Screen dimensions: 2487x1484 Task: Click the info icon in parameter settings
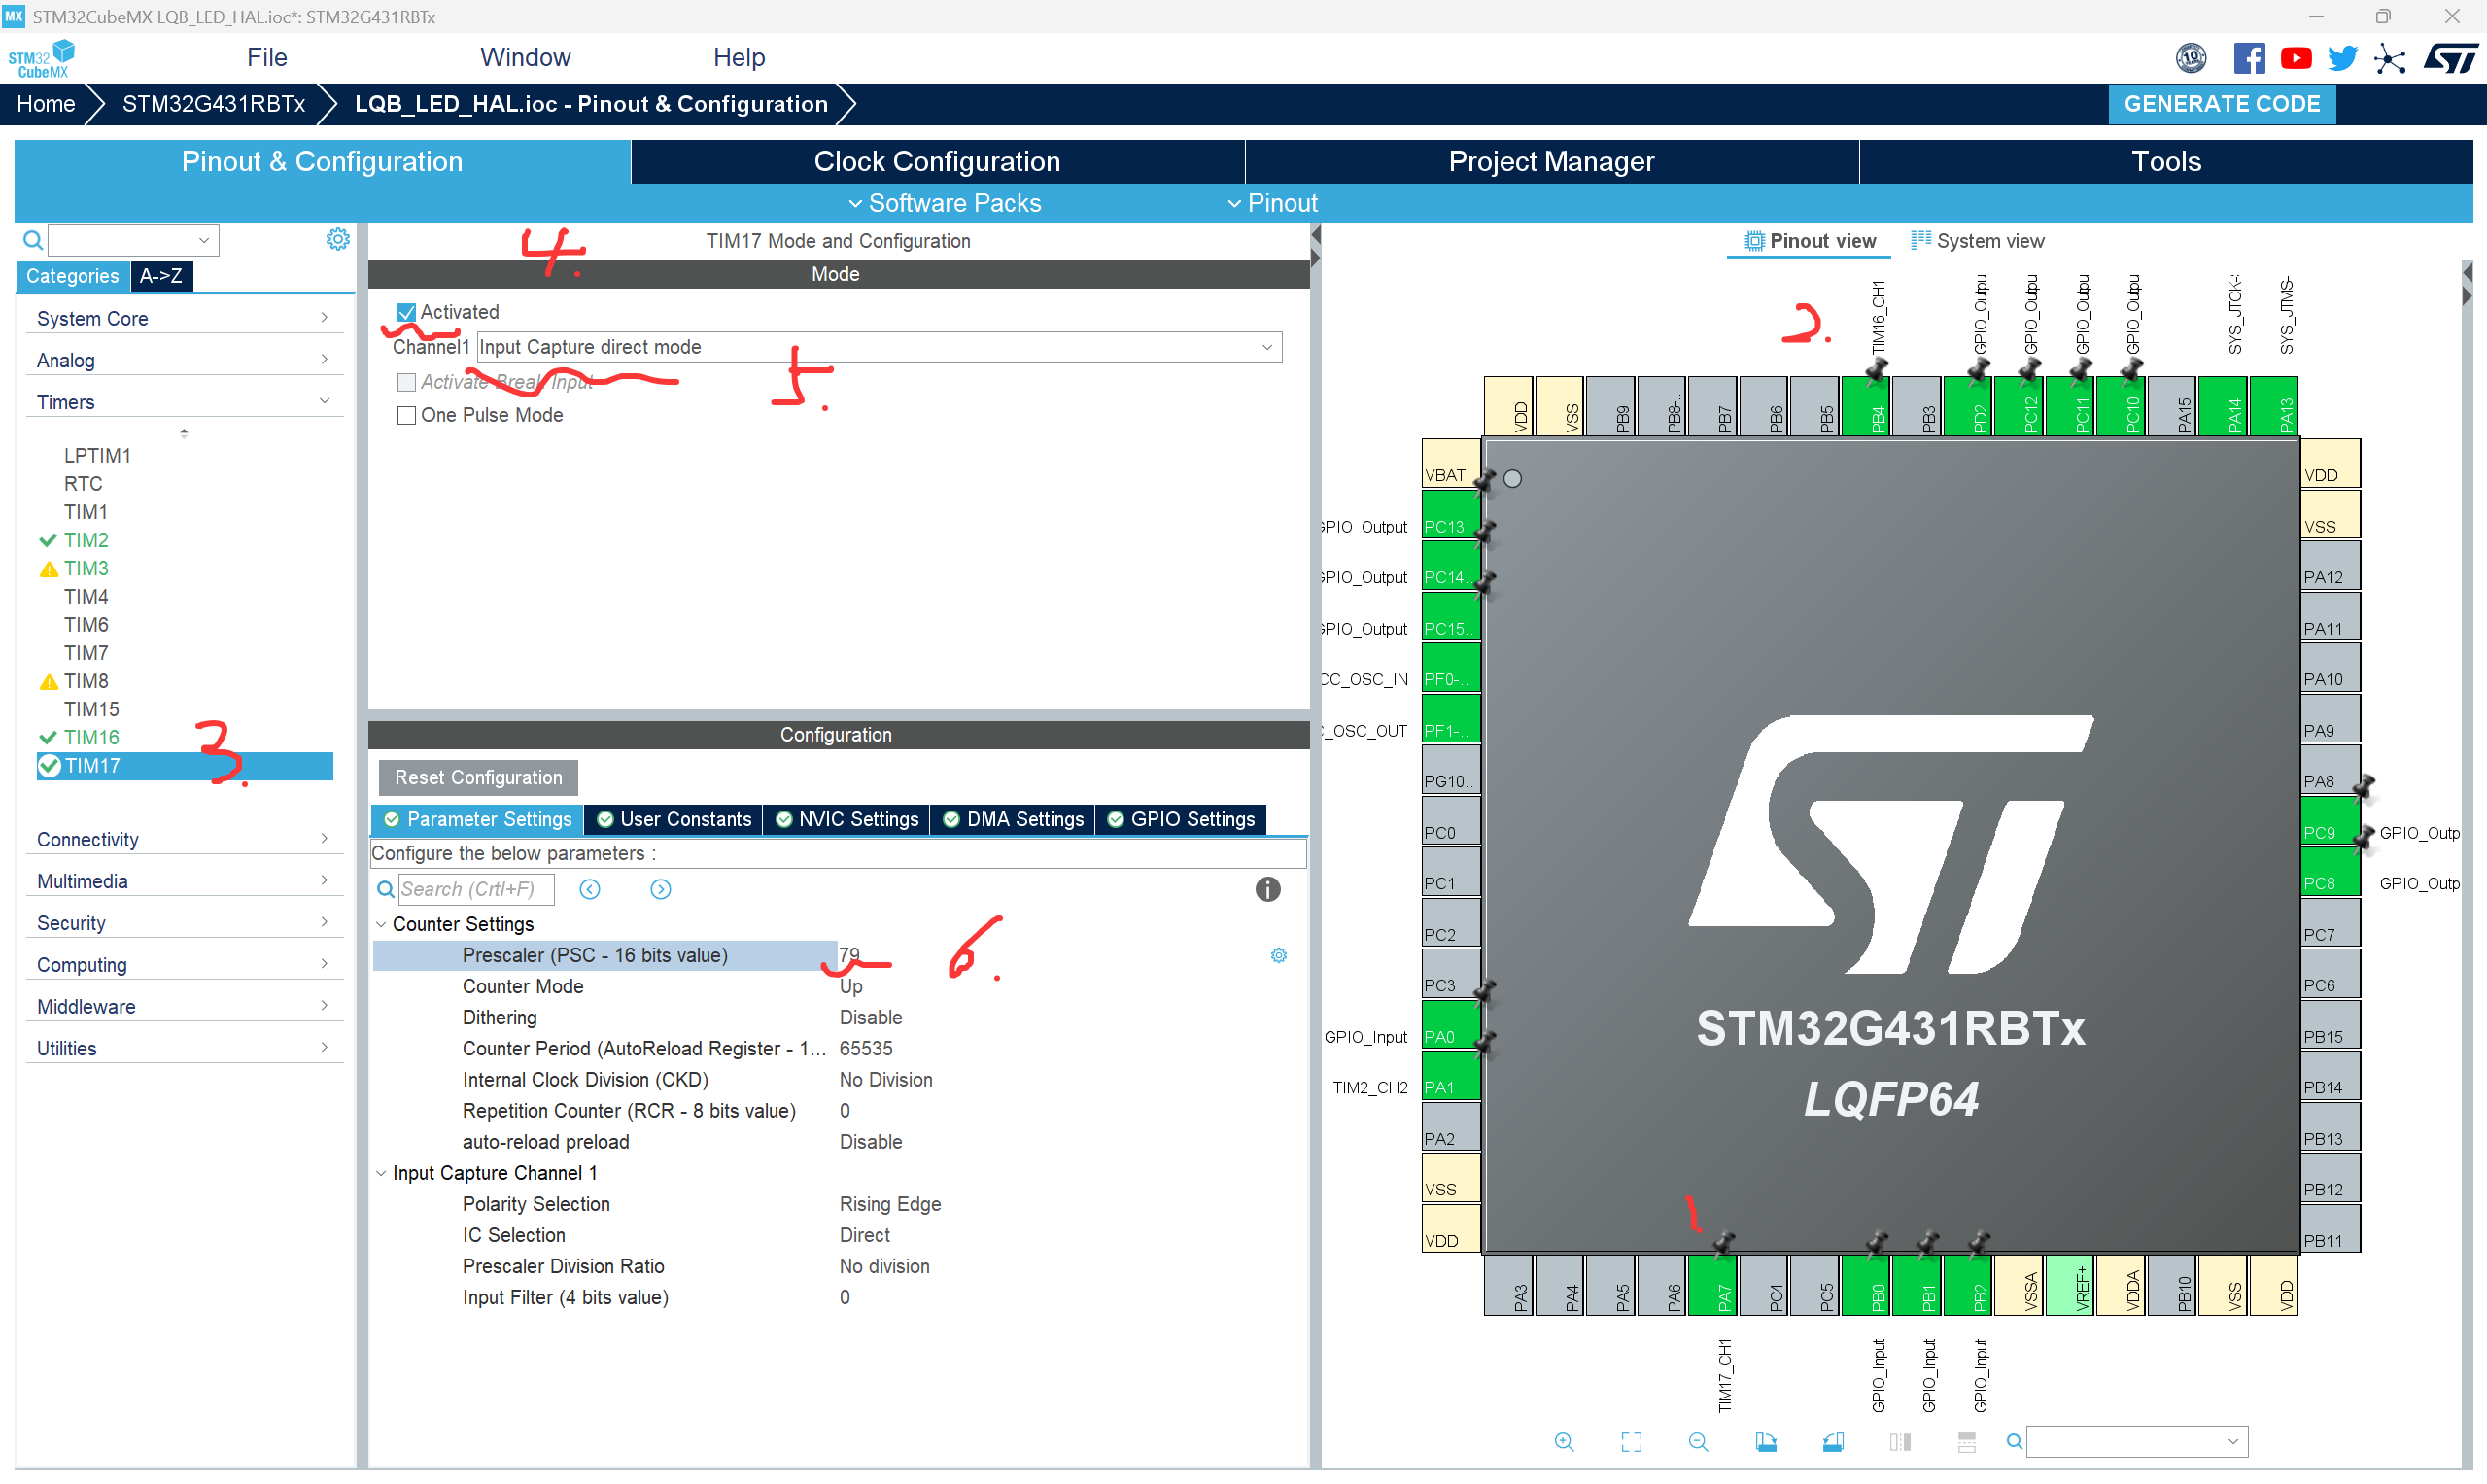tap(1267, 889)
